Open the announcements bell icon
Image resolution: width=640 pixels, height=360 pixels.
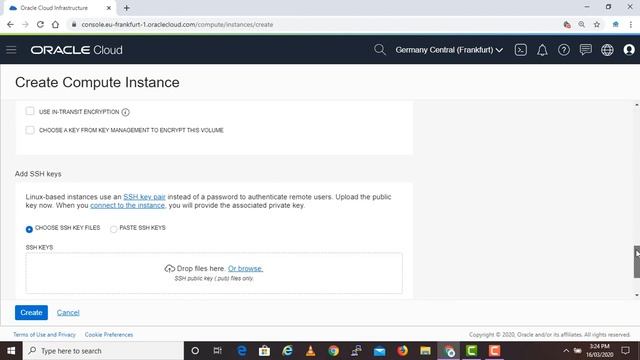click(542, 50)
